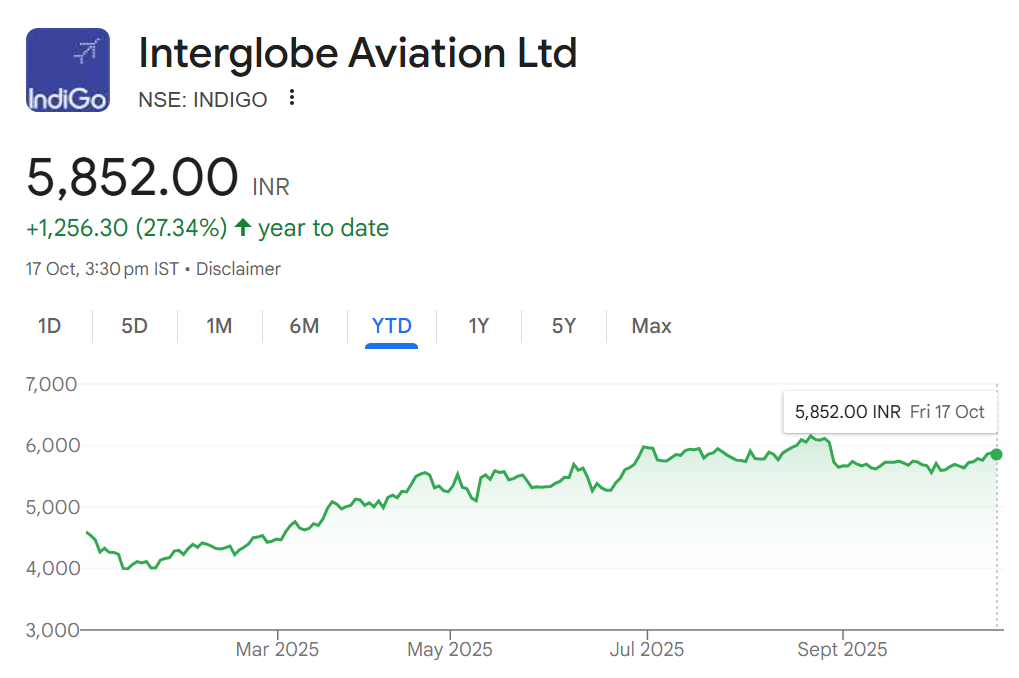Viewport: 1019px width, 678px height.
Task: Open the 5Y chart range
Action: (x=564, y=326)
